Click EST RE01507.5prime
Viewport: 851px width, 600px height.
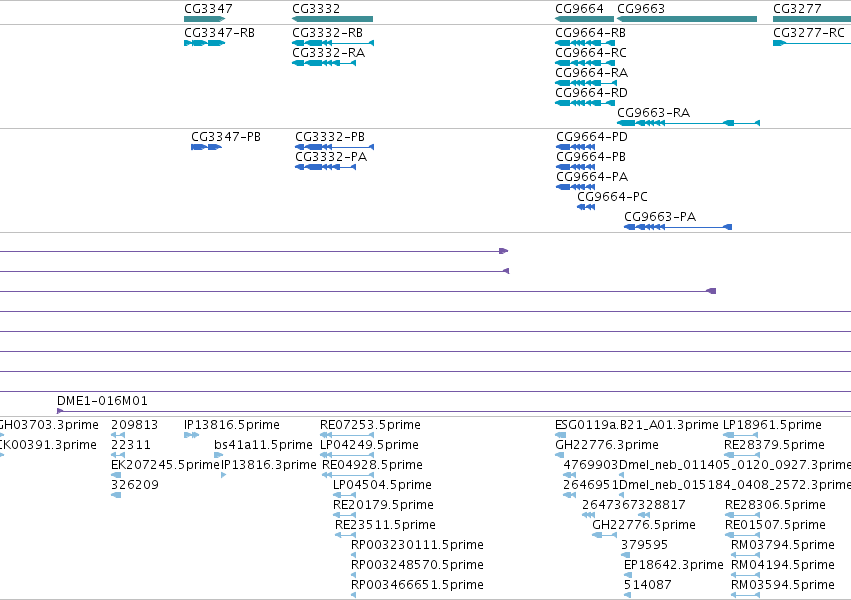coord(776,525)
